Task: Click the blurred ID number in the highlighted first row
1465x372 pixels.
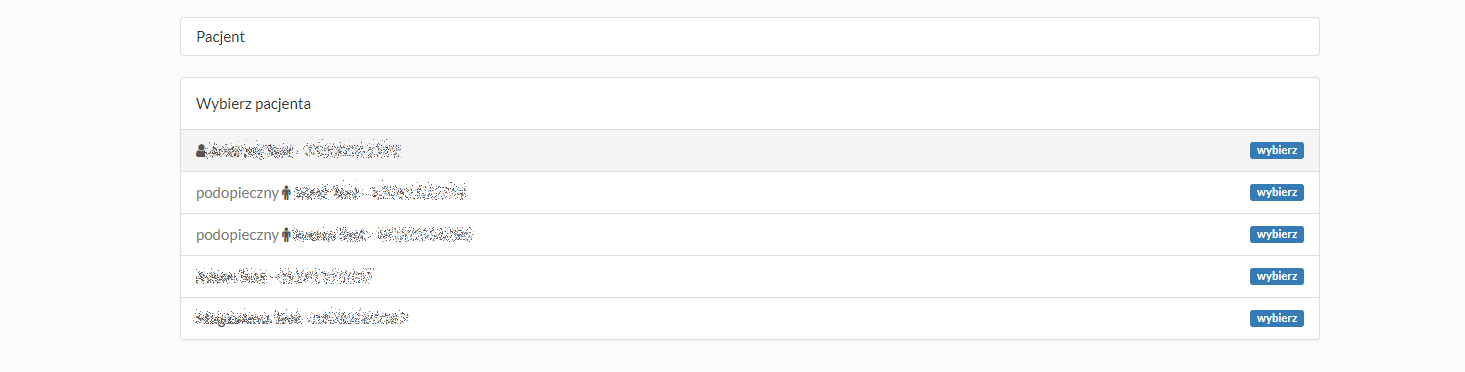Action: 353,151
